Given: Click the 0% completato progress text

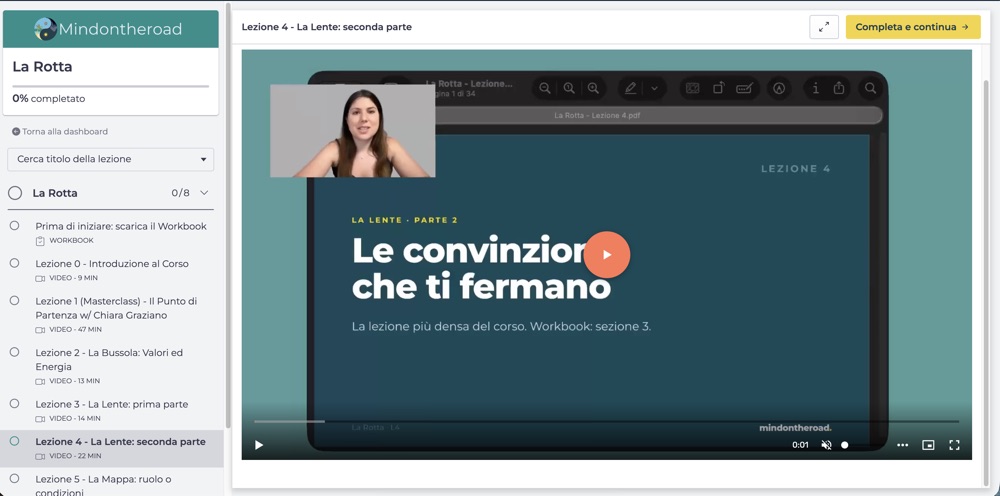Looking at the screenshot, I should click(48, 99).
